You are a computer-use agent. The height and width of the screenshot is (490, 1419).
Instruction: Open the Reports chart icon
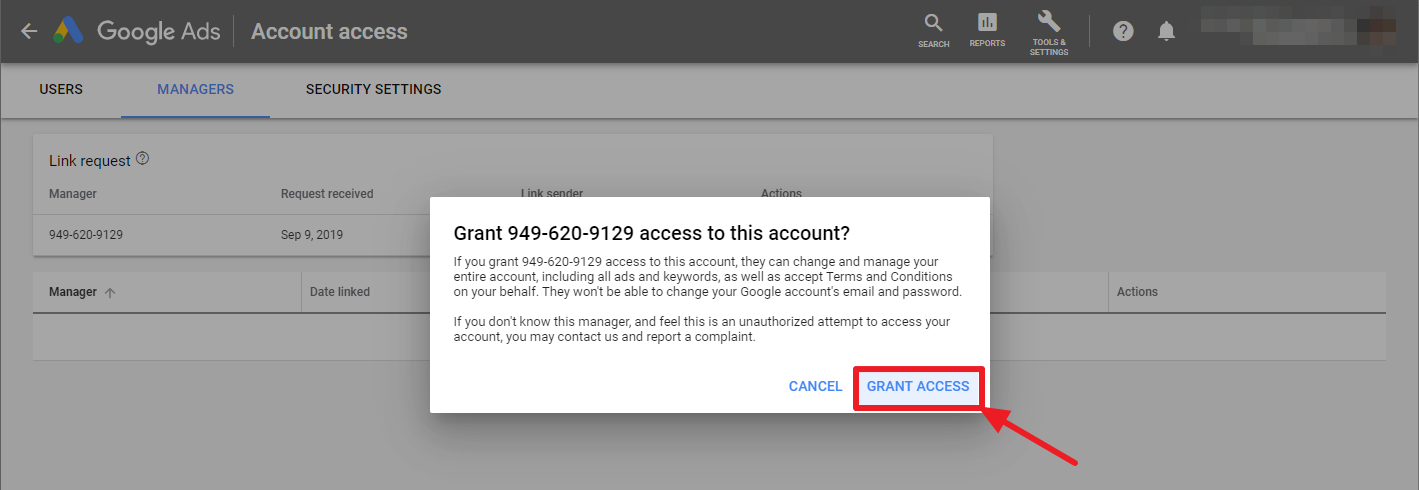click(x=987, y=24)
